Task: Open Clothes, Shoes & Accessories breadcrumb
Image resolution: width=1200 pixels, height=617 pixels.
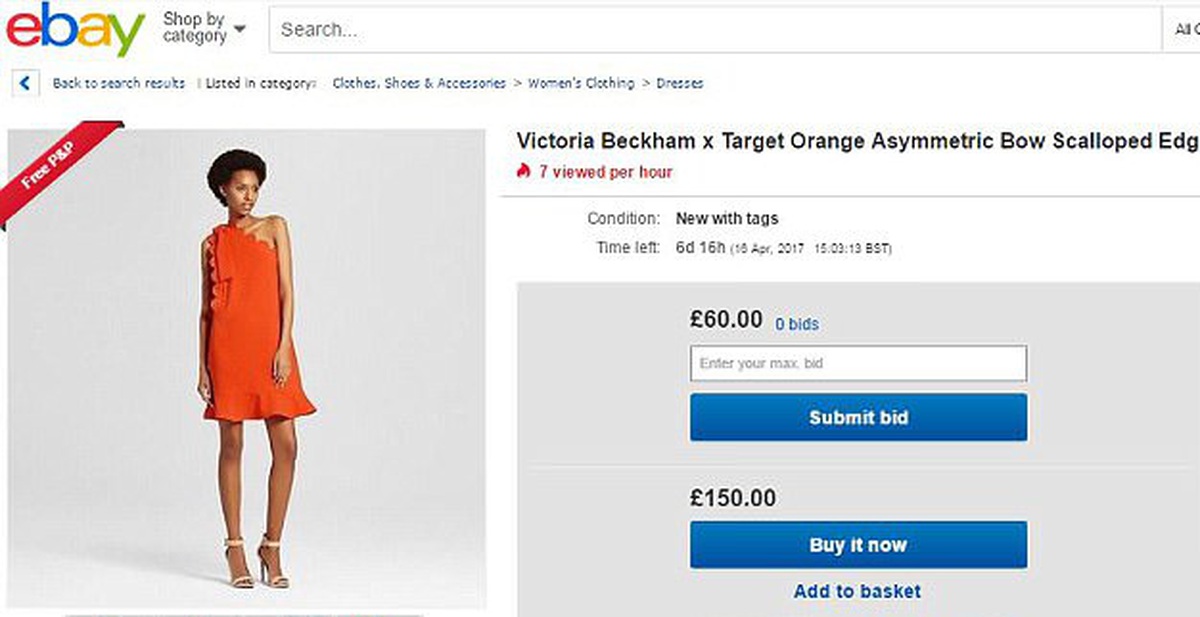Action: coord(419,83)
